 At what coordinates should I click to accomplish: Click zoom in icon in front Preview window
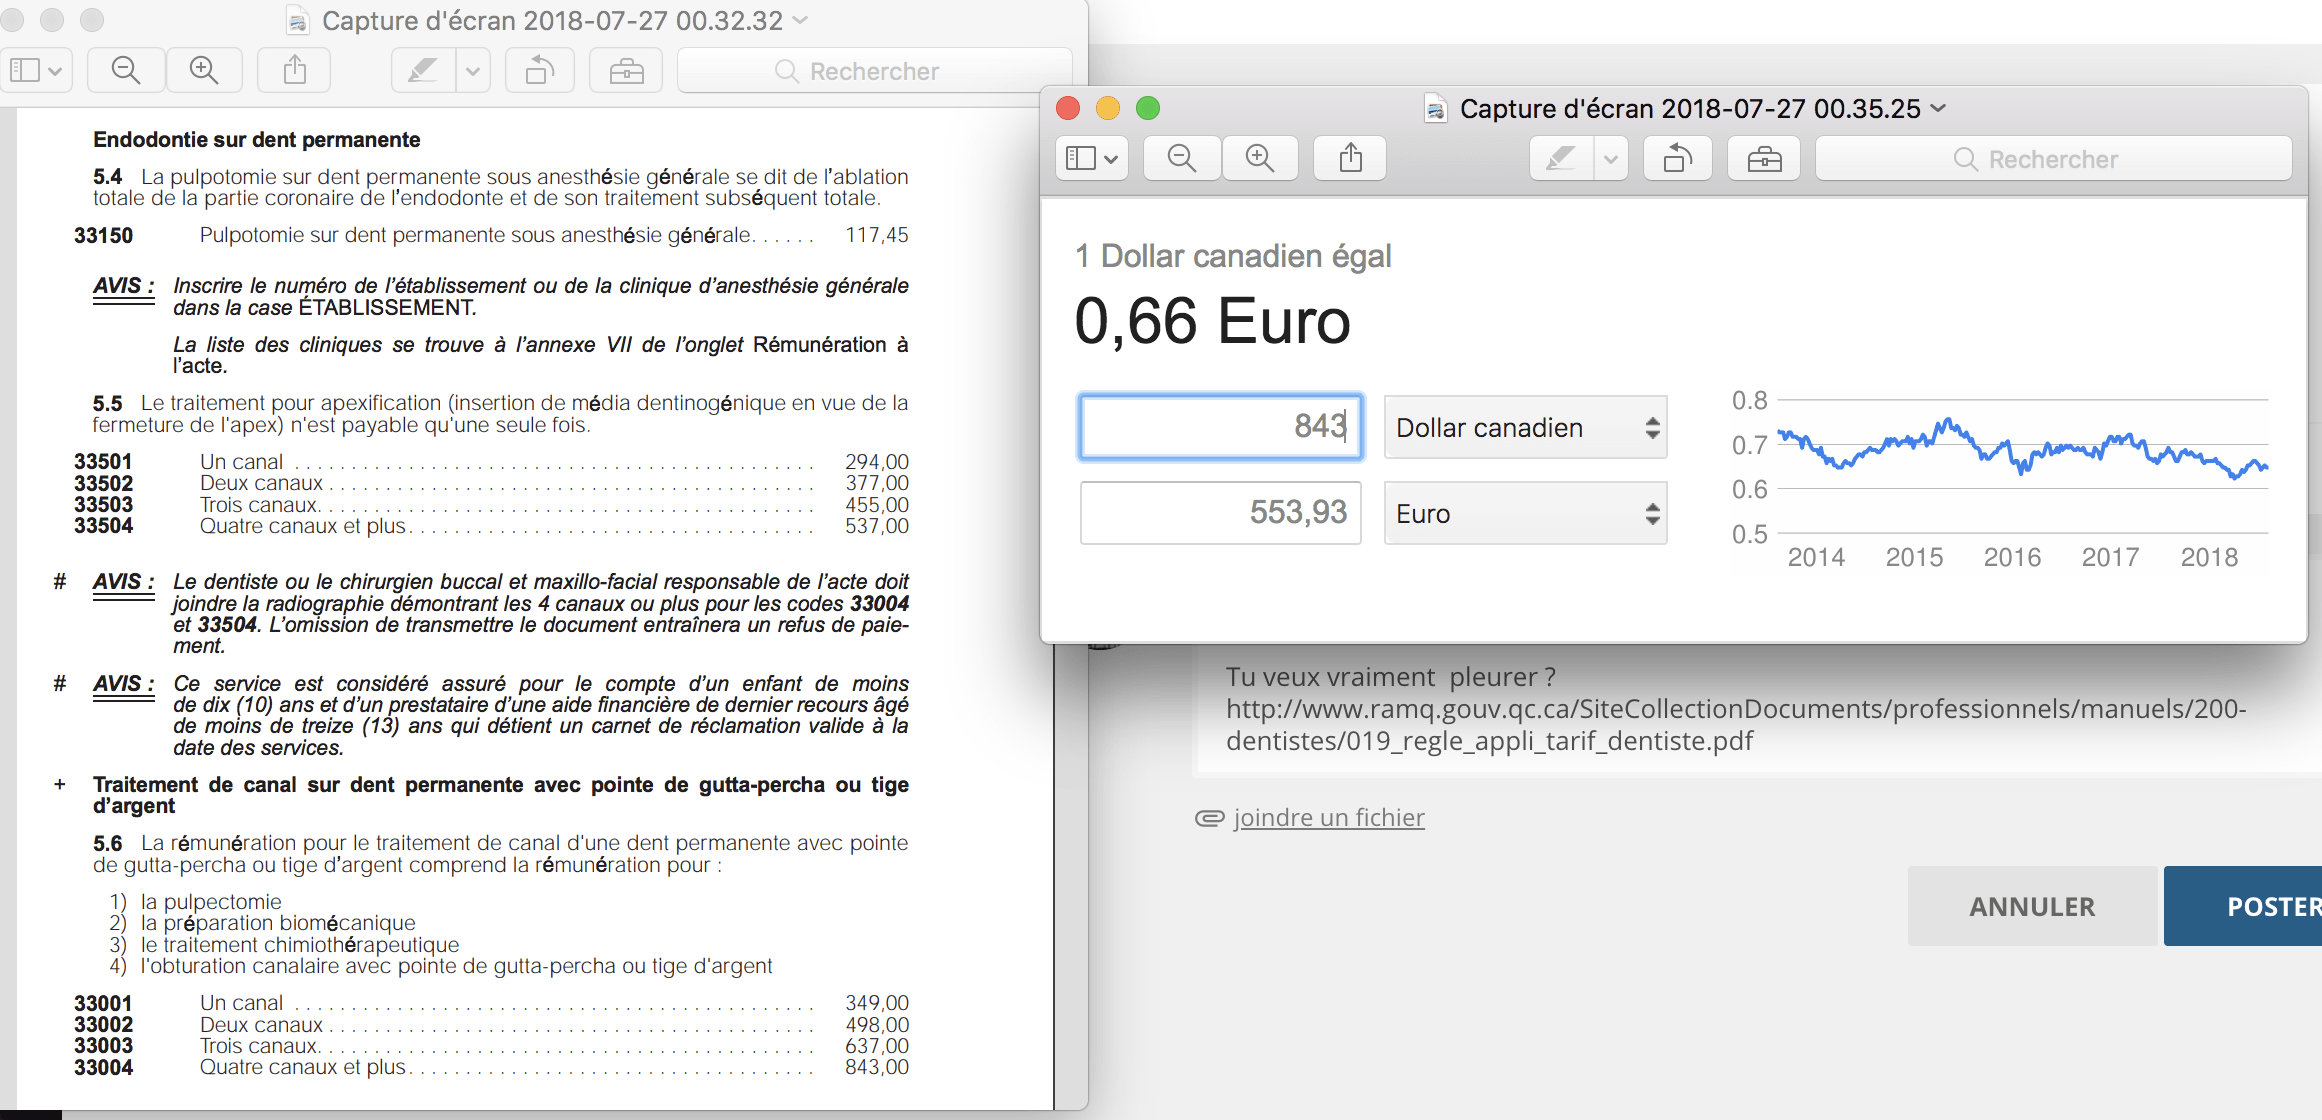[1259, 158]
